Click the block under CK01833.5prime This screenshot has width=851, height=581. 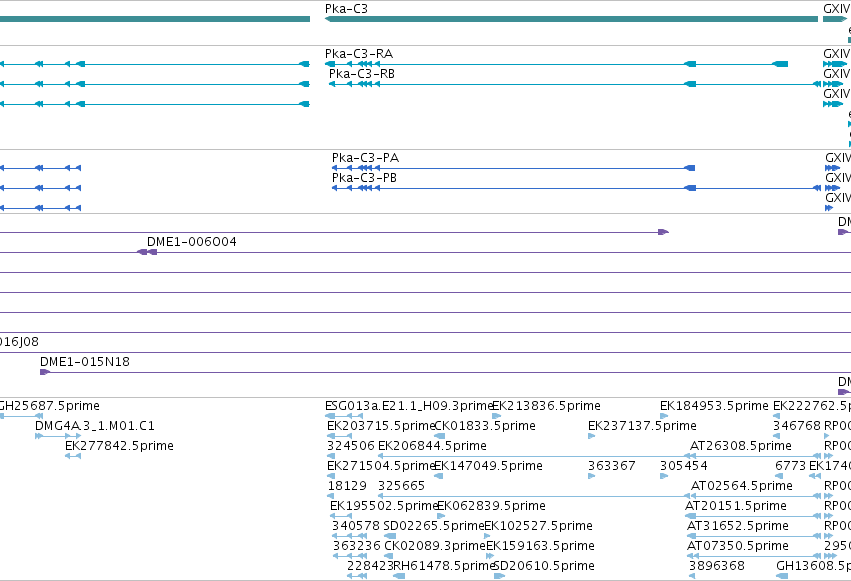[x=440, y=436]
